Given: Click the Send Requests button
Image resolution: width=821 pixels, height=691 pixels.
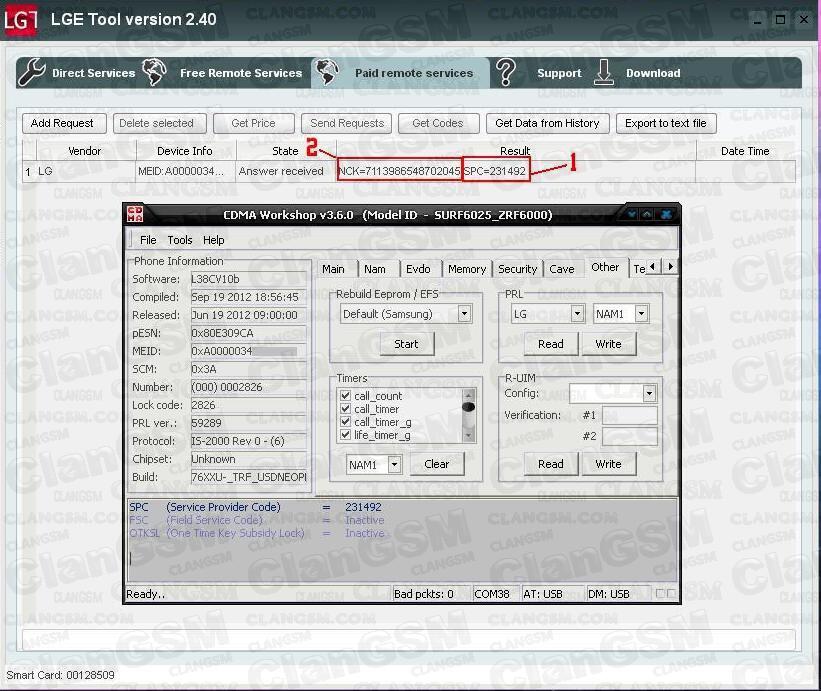Looking at the screenshot, I should point(346,124).
